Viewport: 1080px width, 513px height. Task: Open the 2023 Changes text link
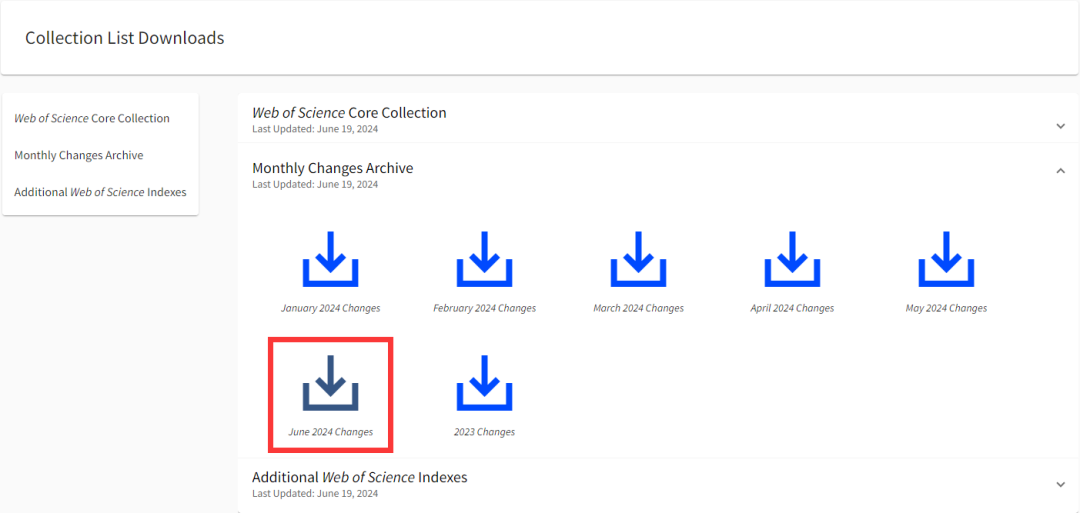tap(484, 432)
